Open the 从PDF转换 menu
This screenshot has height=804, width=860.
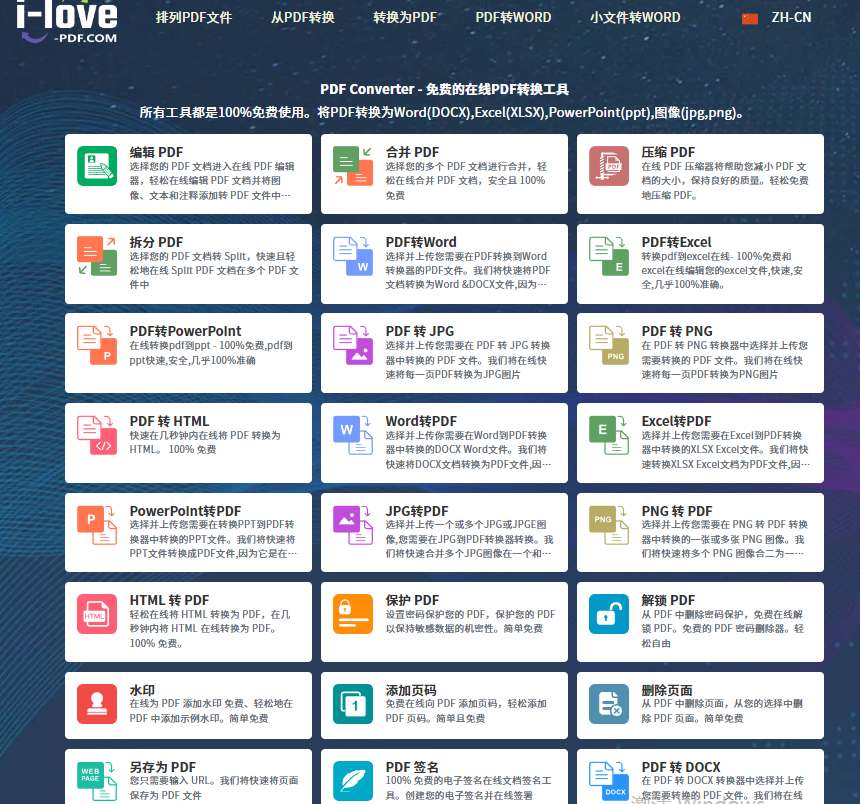tap(303, 18)
